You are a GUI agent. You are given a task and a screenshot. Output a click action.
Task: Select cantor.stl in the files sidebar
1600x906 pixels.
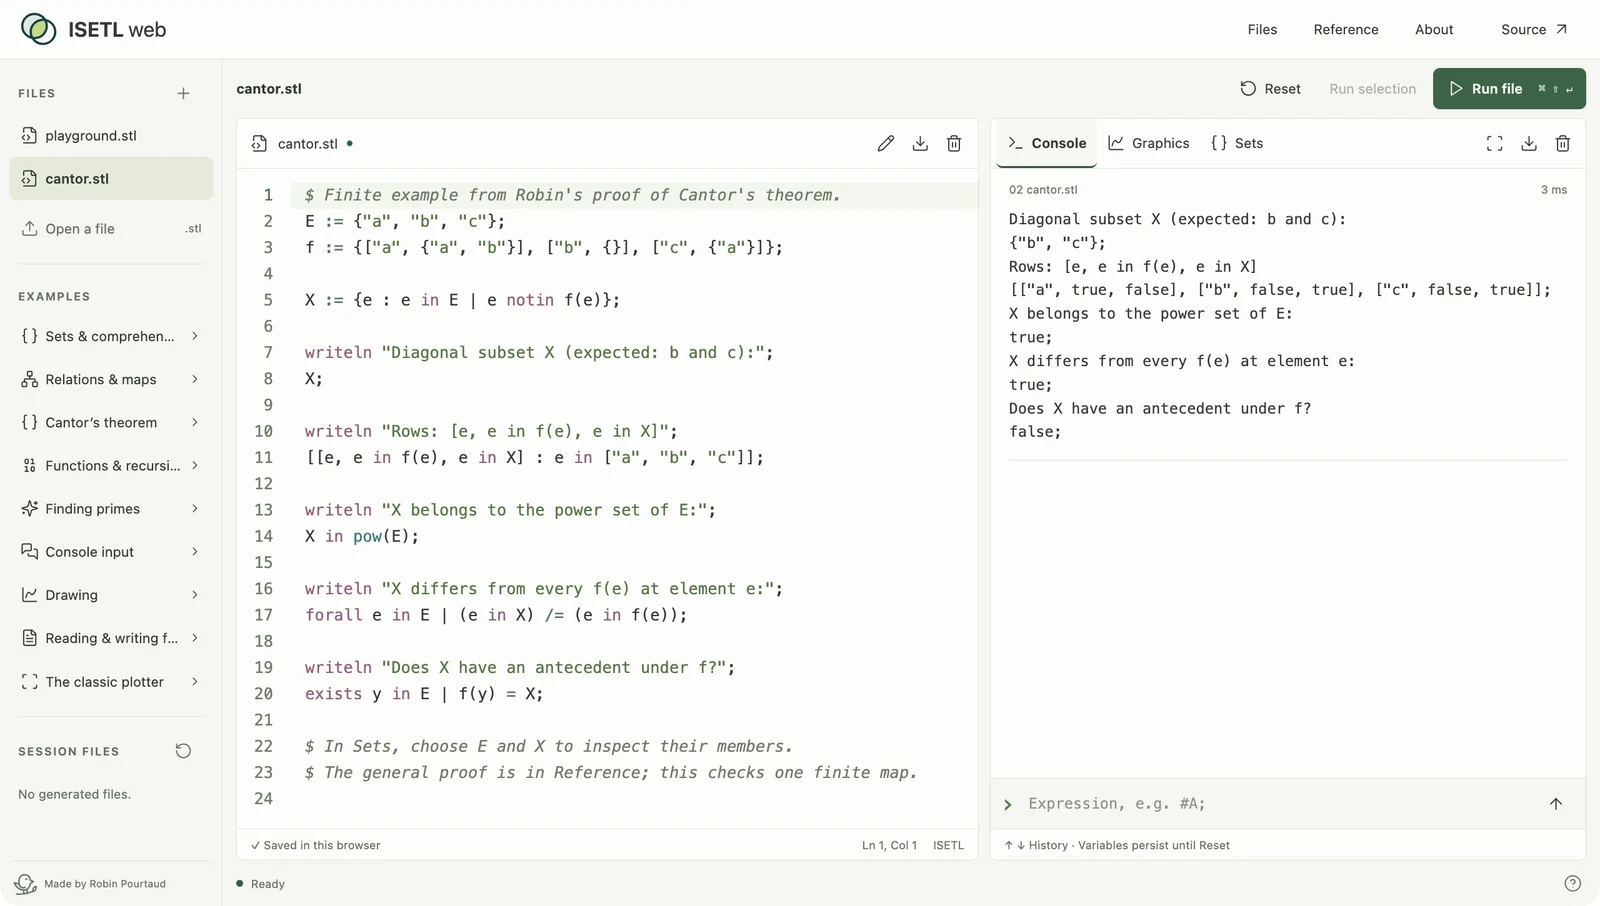click(x=111, y=178)
